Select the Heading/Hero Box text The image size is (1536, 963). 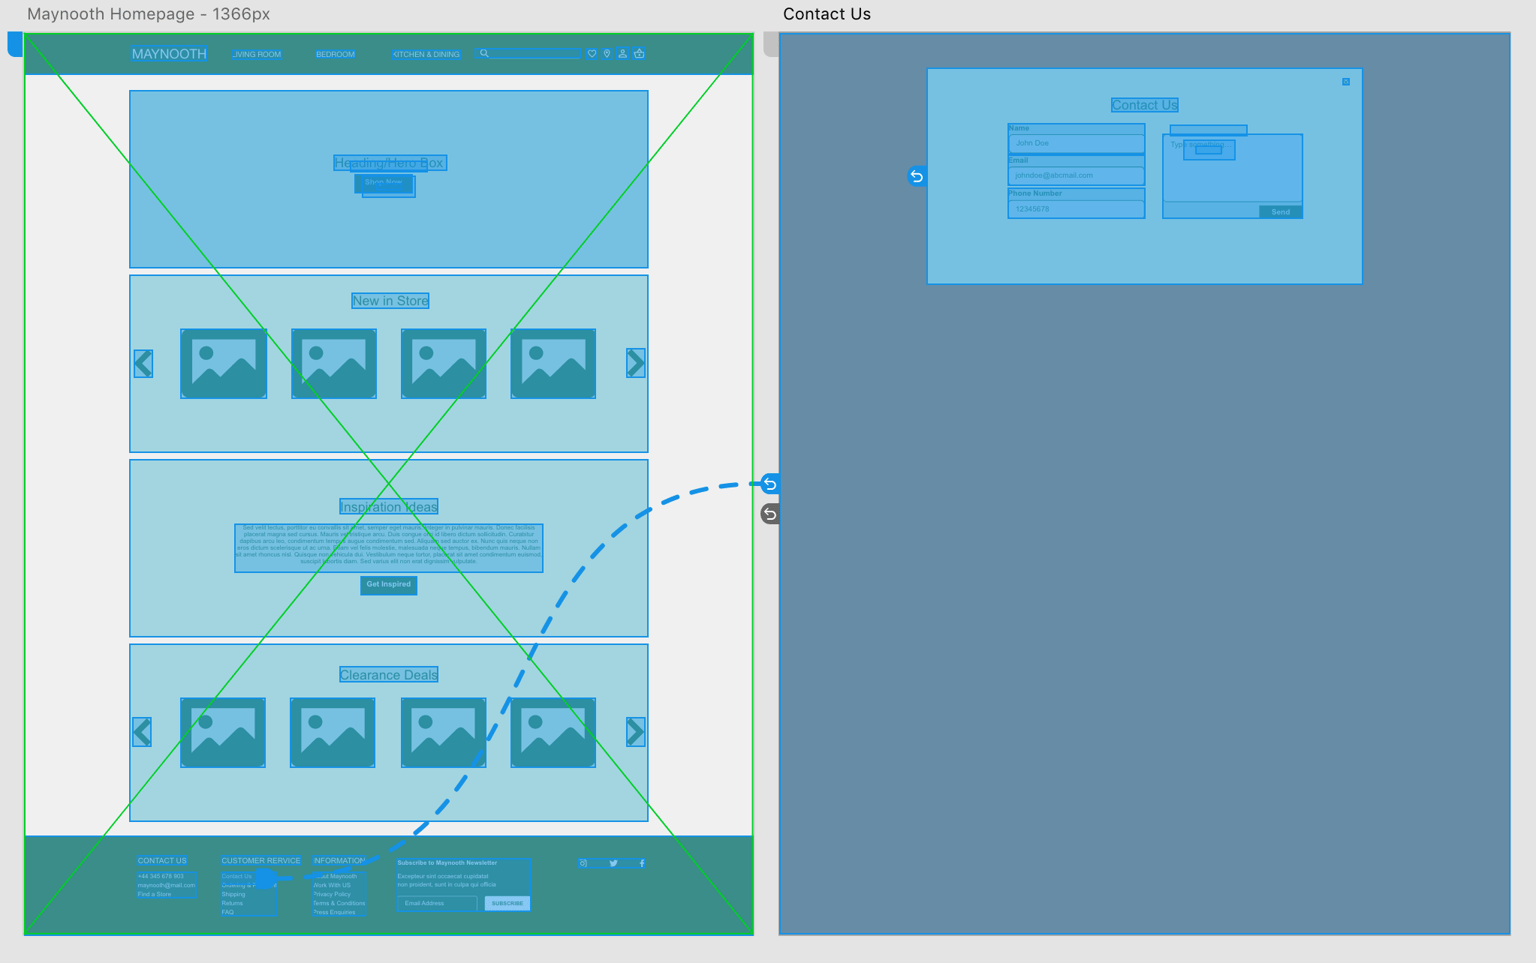[x=389, y=163]
